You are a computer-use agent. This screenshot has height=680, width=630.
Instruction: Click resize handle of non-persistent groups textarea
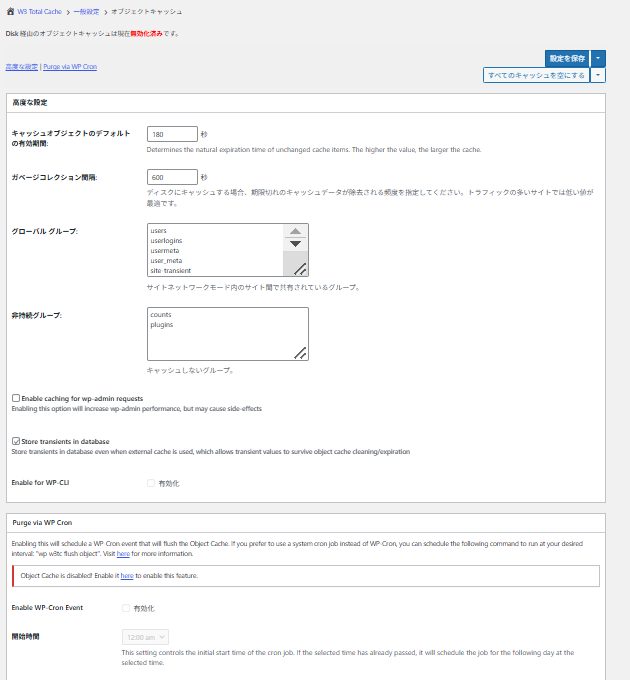click(x=300, y=352)
